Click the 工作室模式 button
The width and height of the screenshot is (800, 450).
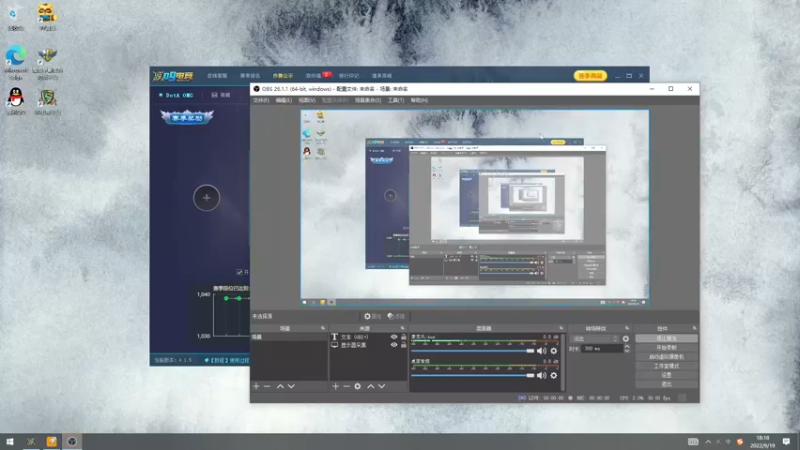[x=666, y=366]
